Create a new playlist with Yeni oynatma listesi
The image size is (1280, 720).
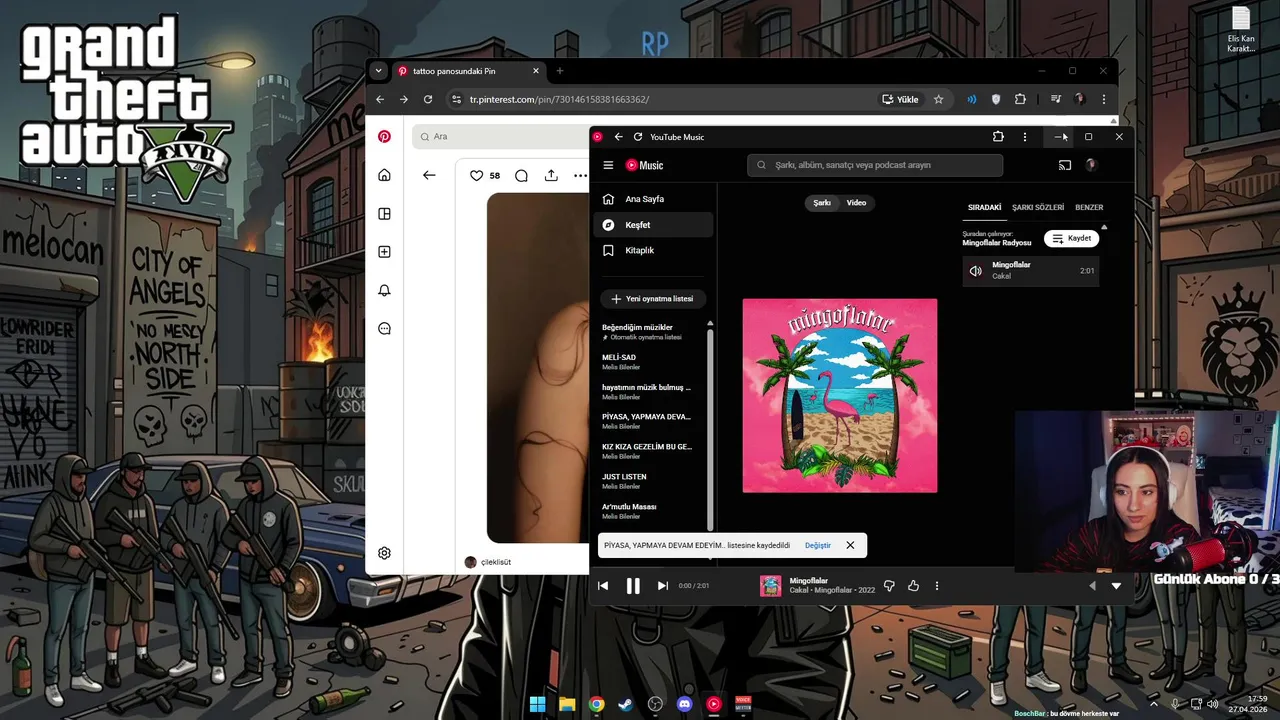653,299
